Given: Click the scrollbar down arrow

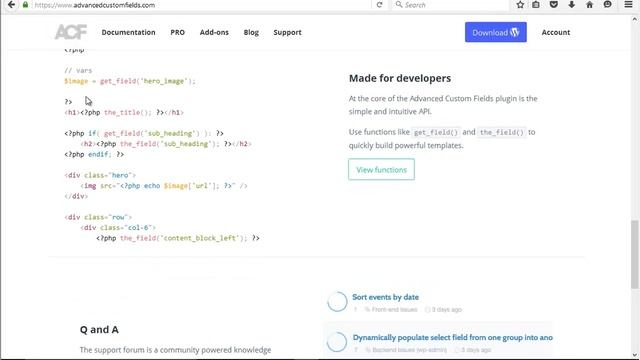Looking at the screenshot, I should click(634, 355).
